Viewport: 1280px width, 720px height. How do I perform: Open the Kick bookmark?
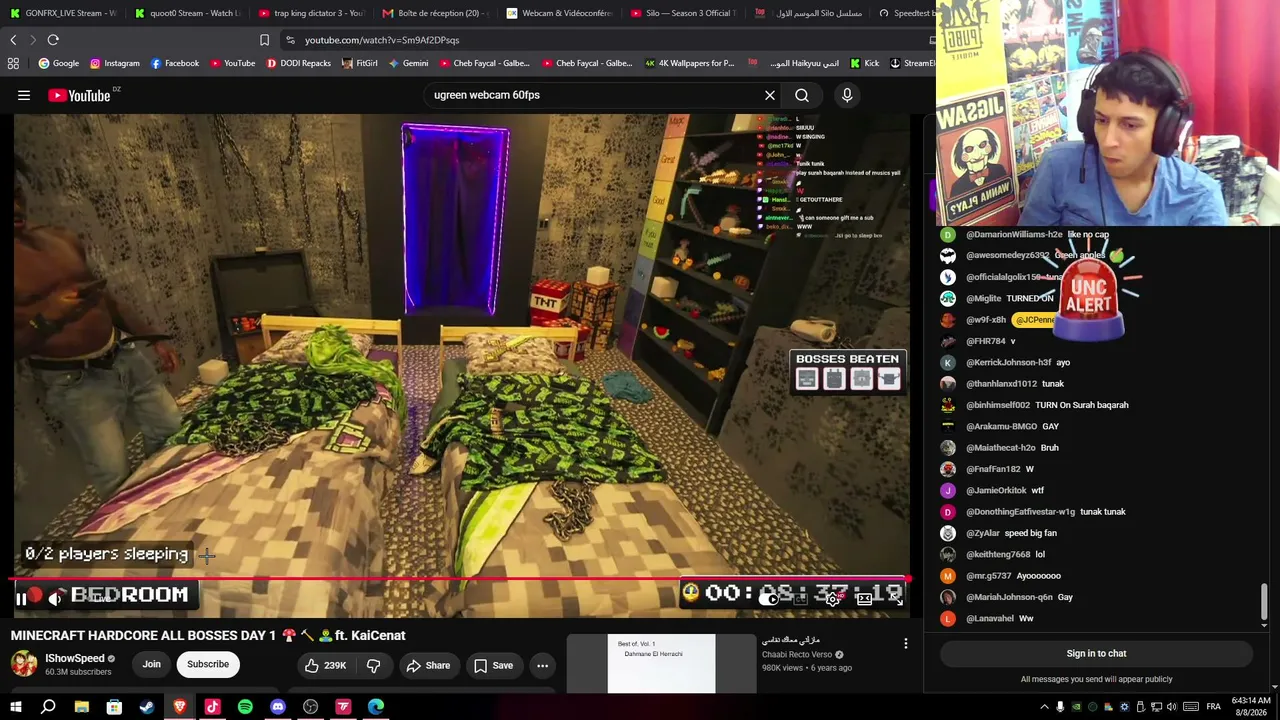(x=864, y=63)
